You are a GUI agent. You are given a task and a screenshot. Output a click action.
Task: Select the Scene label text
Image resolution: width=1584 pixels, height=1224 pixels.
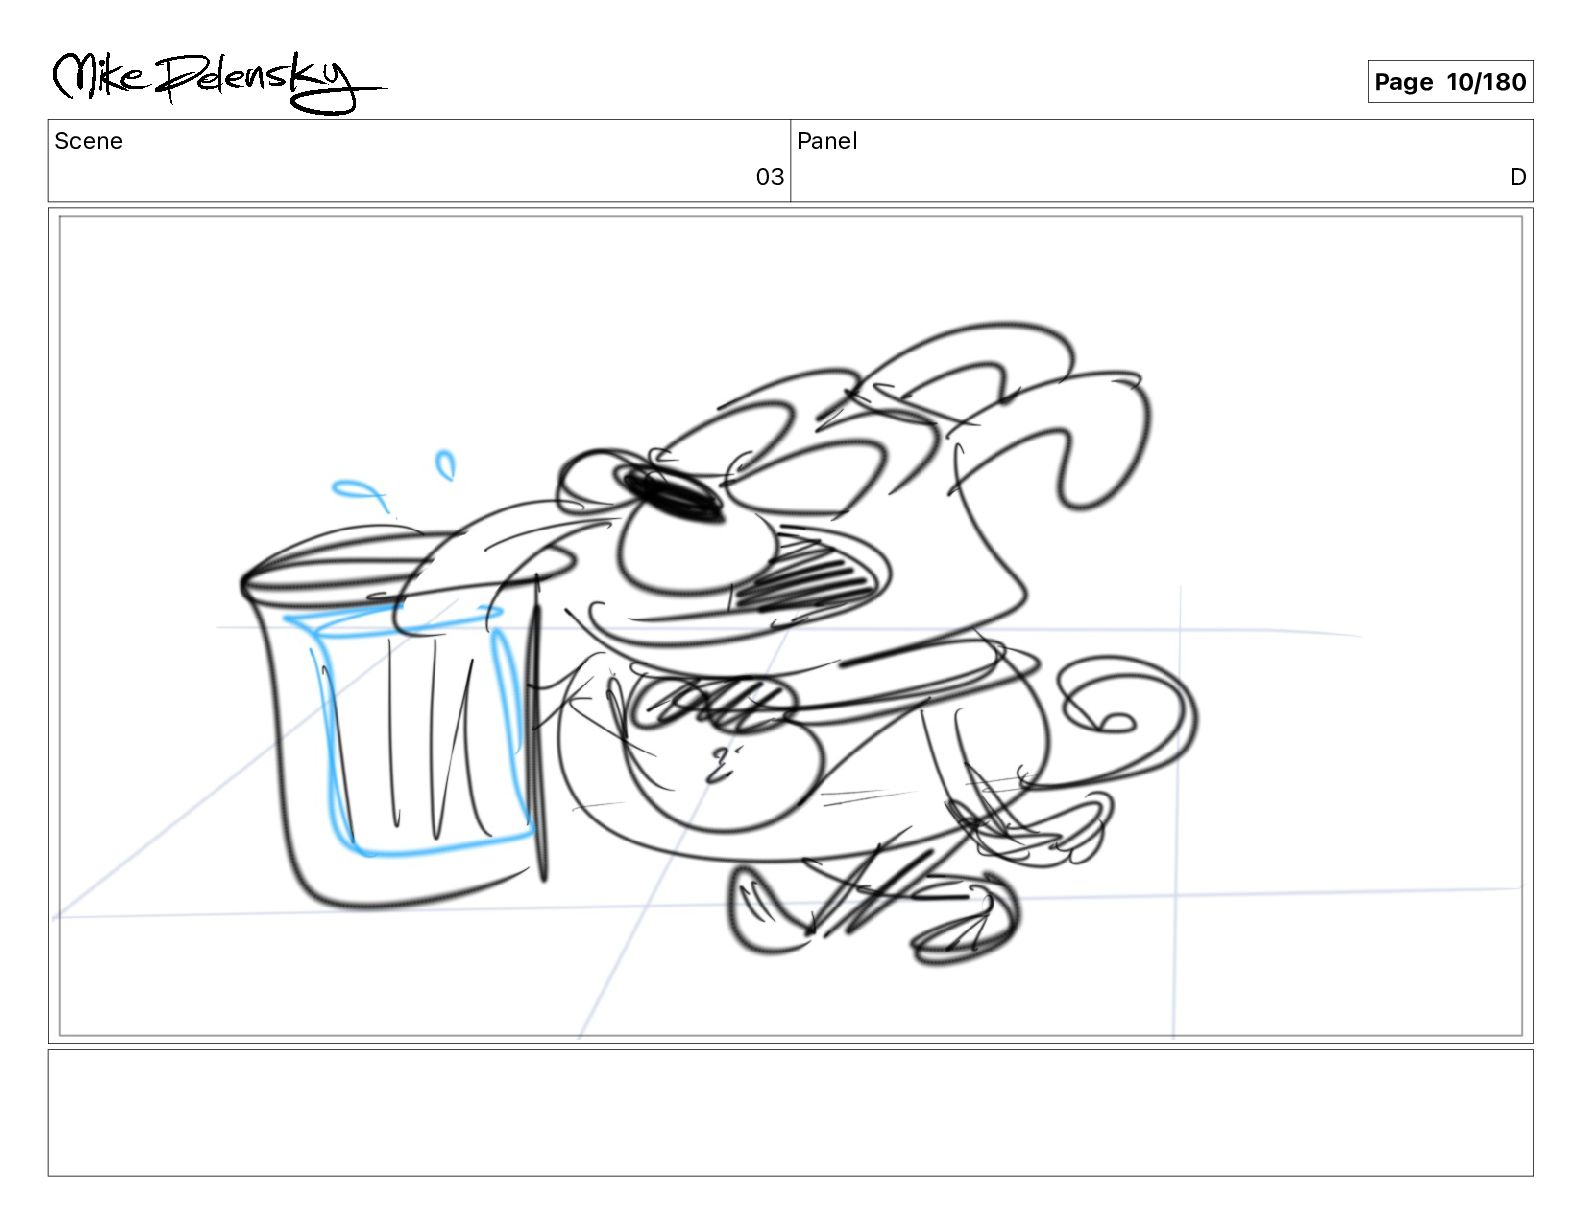point(89,141)
